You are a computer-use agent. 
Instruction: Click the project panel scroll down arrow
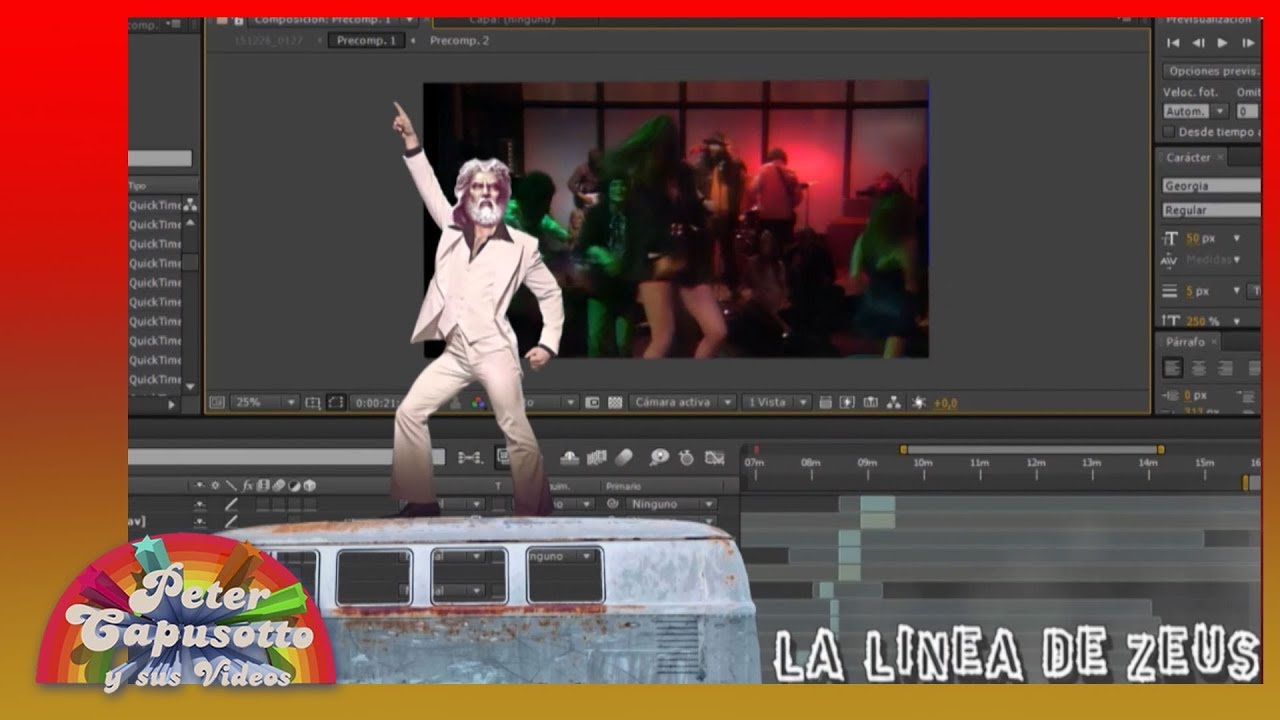click(x=189, y=386)
